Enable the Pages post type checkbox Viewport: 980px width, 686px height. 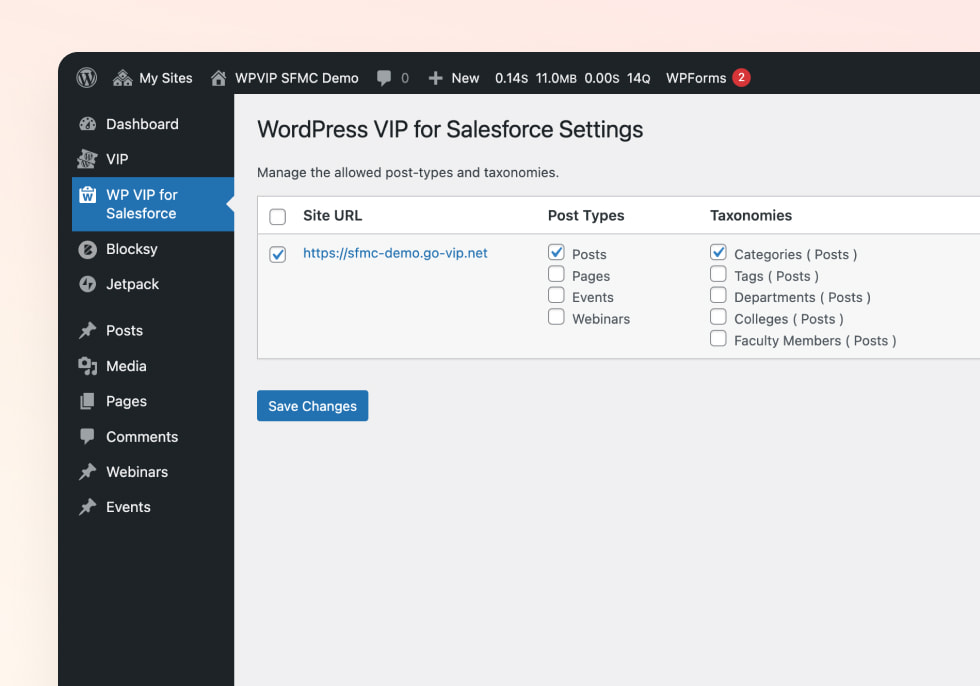556,275
